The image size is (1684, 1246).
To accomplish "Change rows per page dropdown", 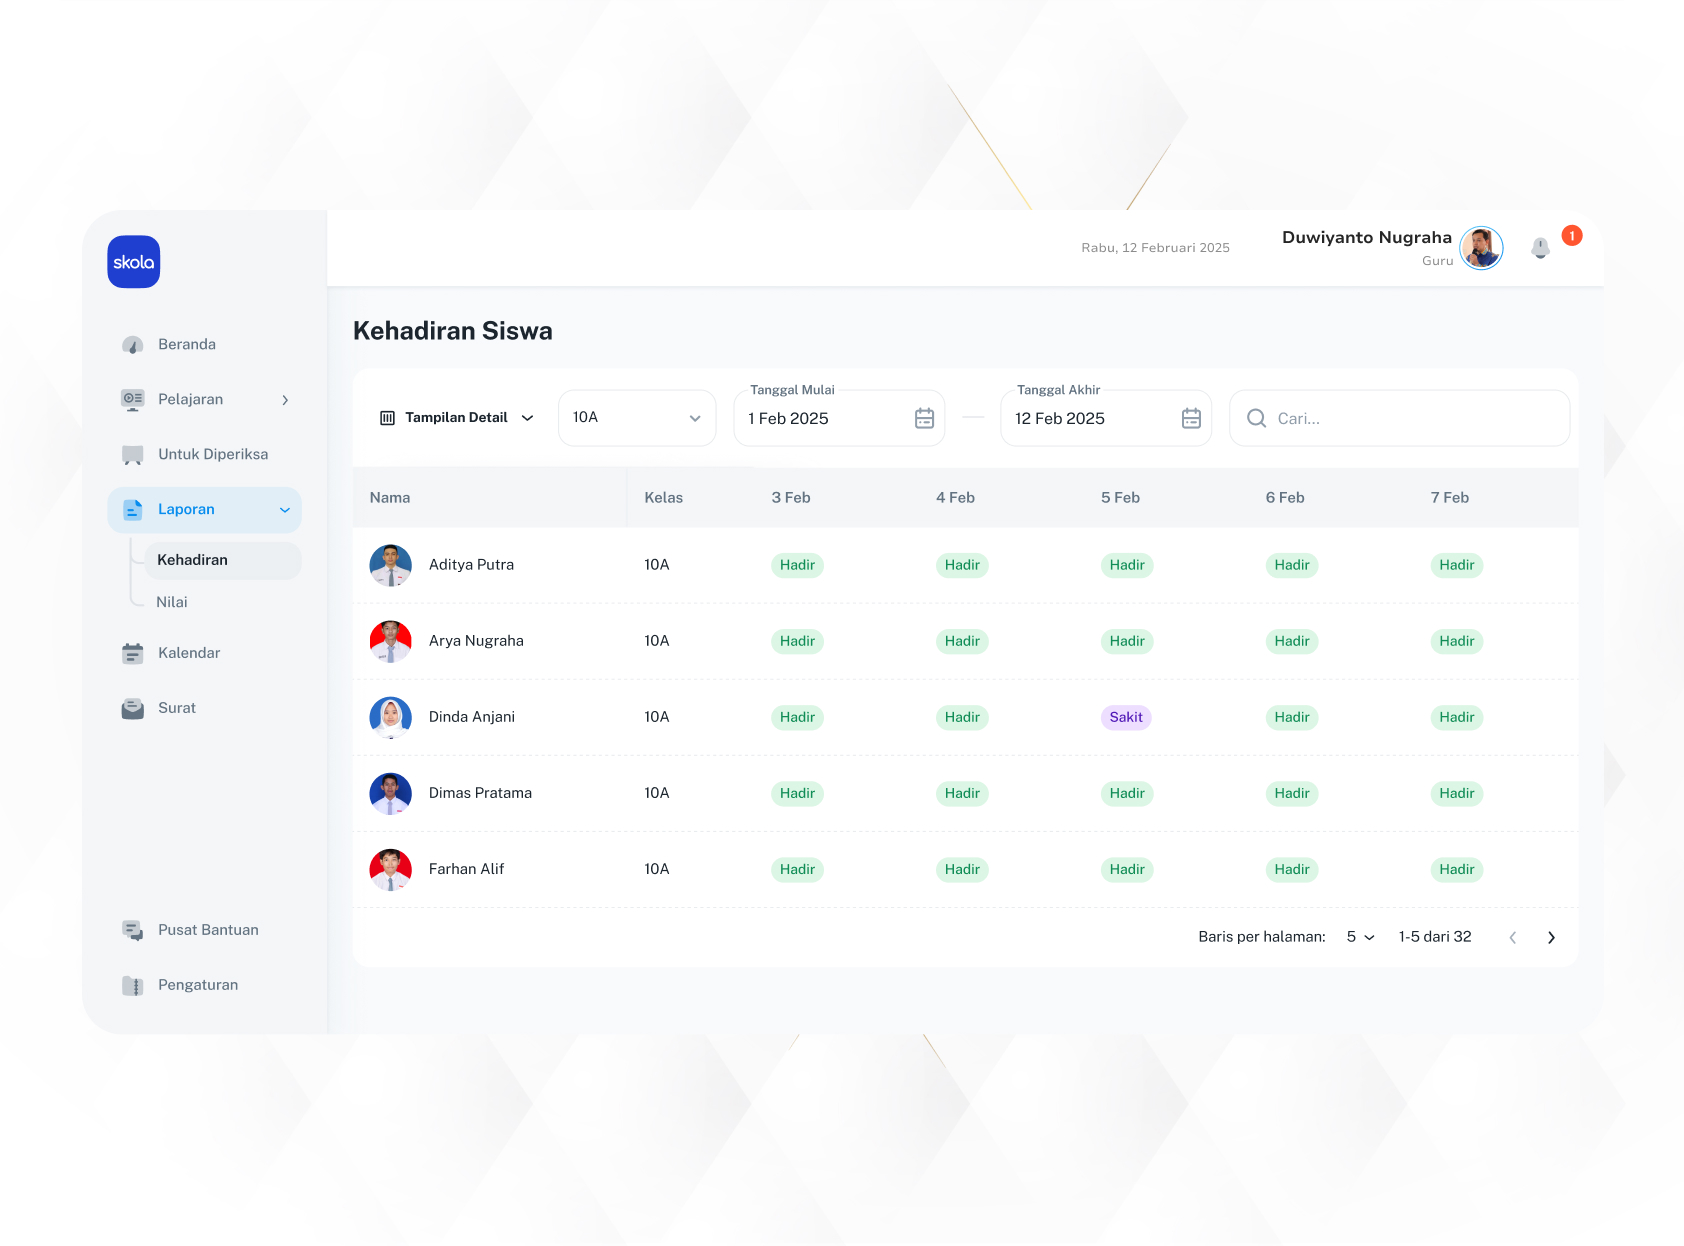I will [x=1360, y=937].
